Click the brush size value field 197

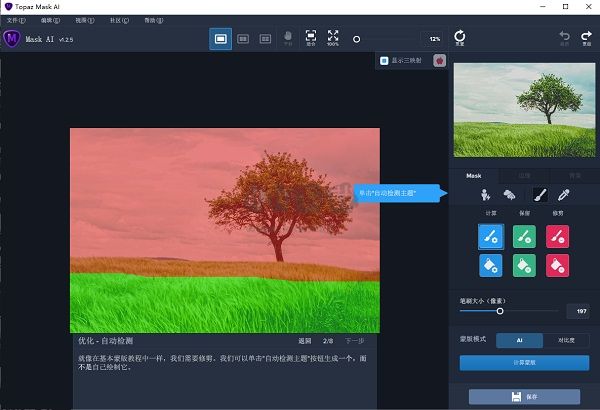[577, 311]
